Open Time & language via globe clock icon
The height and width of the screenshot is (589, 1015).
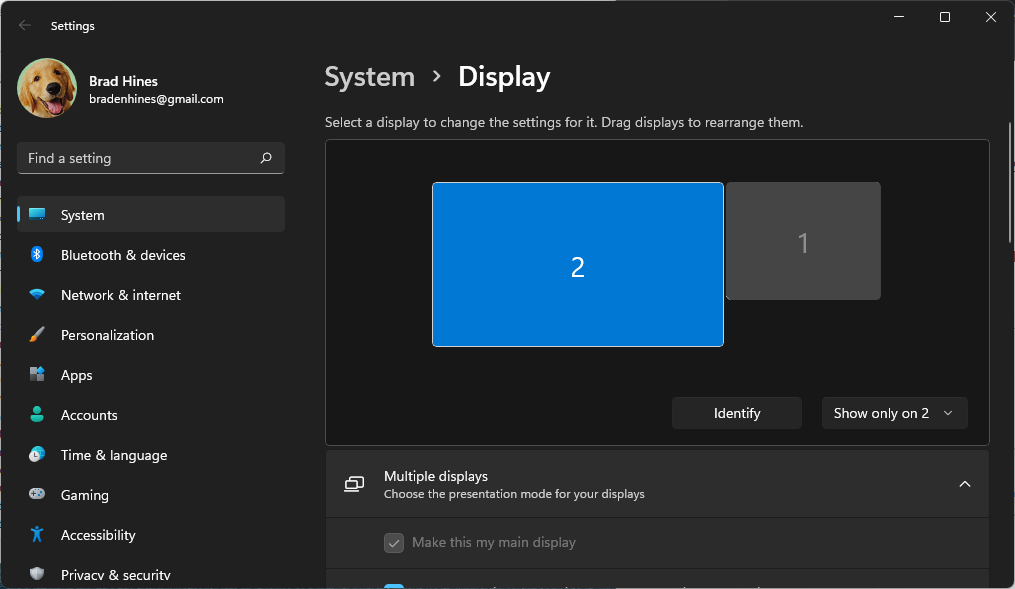click(37, 455)
